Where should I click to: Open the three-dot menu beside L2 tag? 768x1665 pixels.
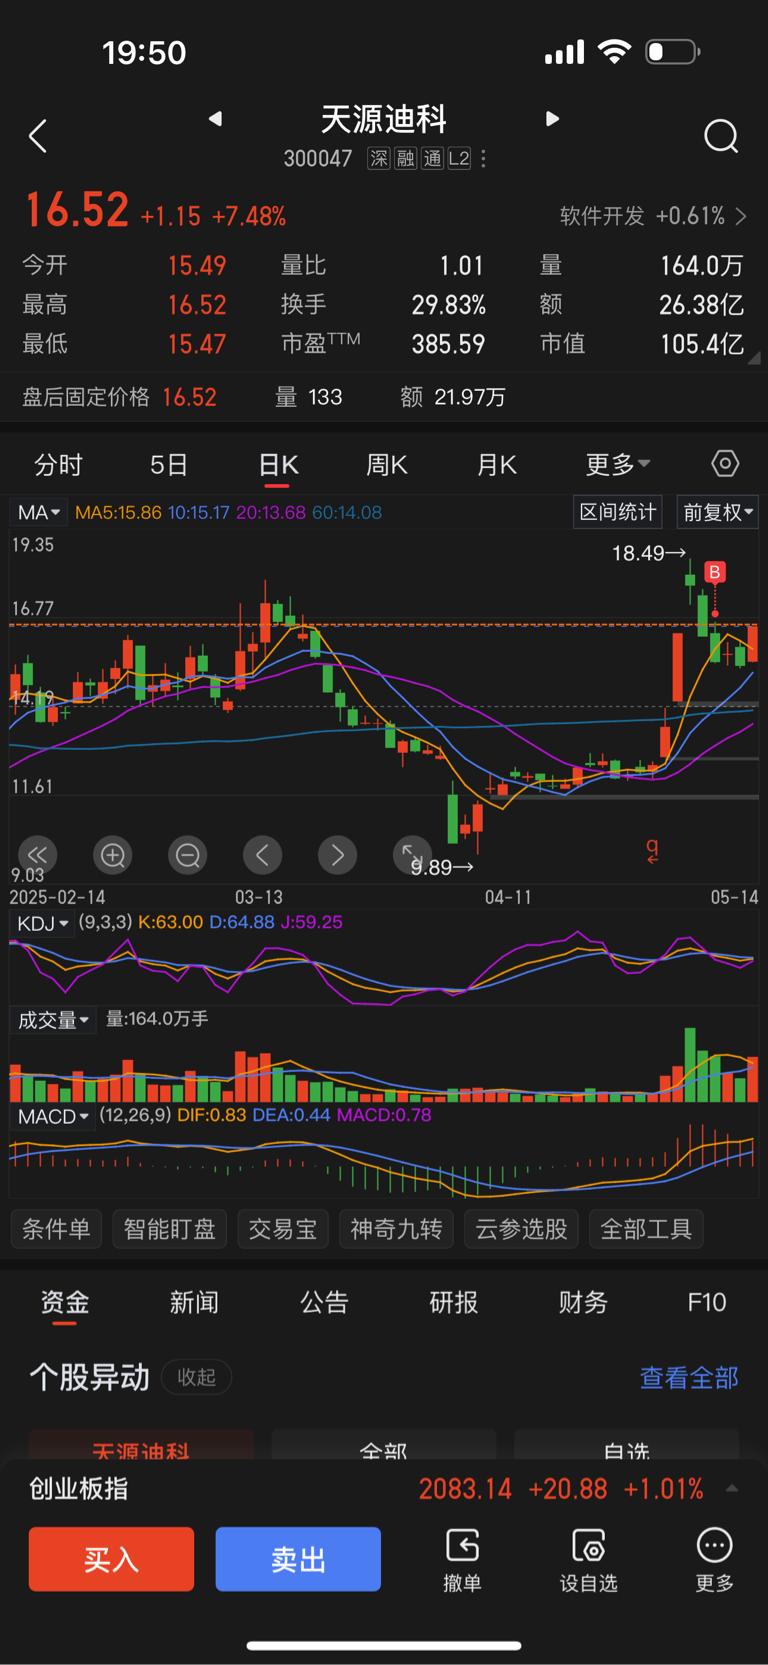pos(483,159)
